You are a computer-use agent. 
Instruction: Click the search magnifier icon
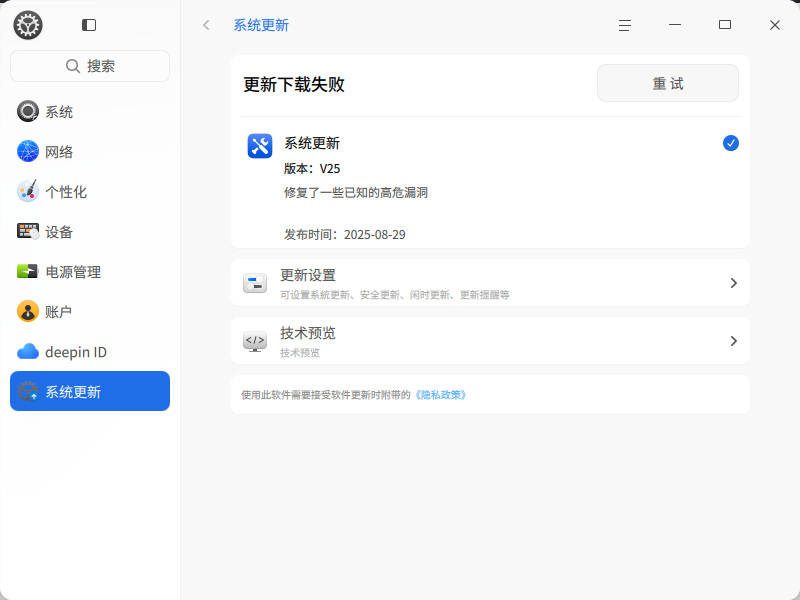73,66
